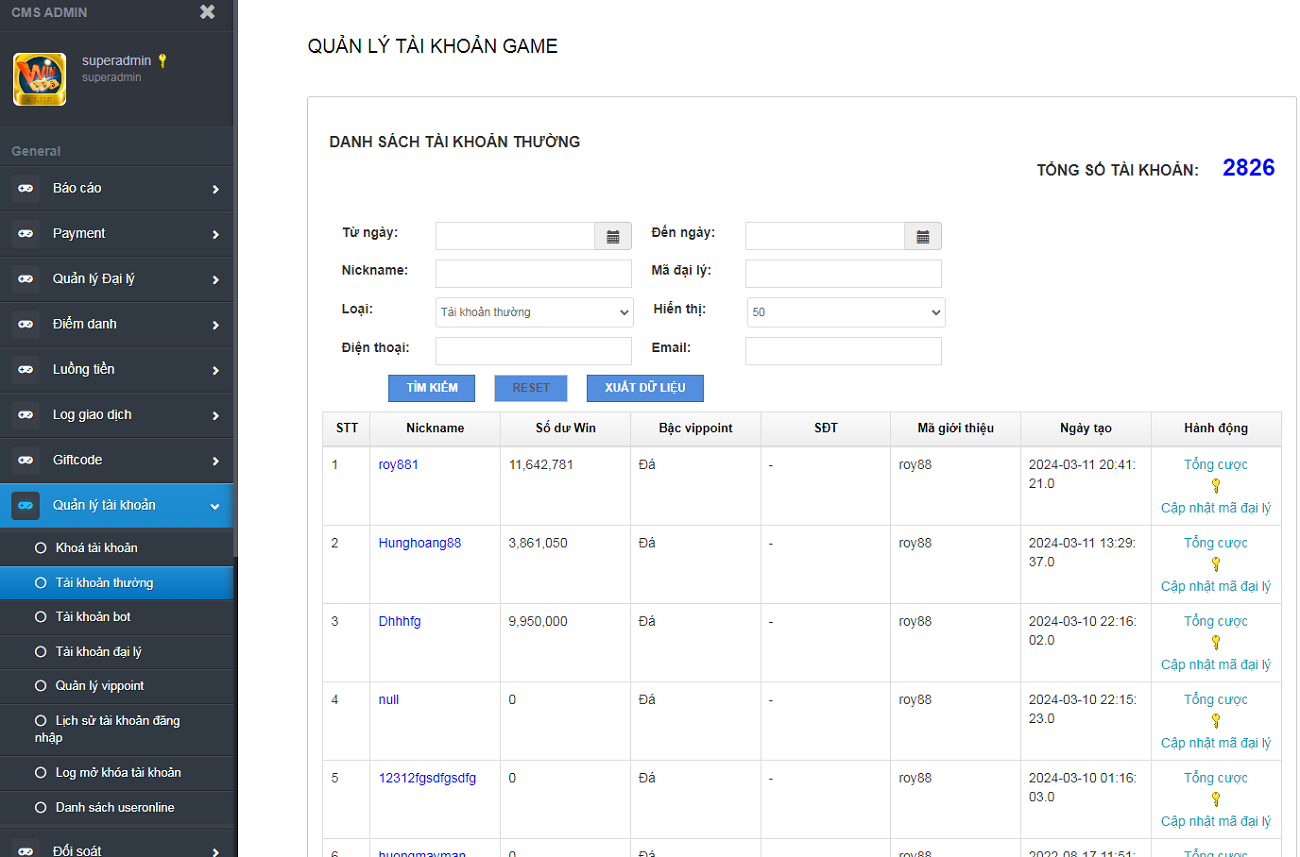Click the key icon in Dhhhfg row
The image size is (1300, 857).
pos(1216,642)
